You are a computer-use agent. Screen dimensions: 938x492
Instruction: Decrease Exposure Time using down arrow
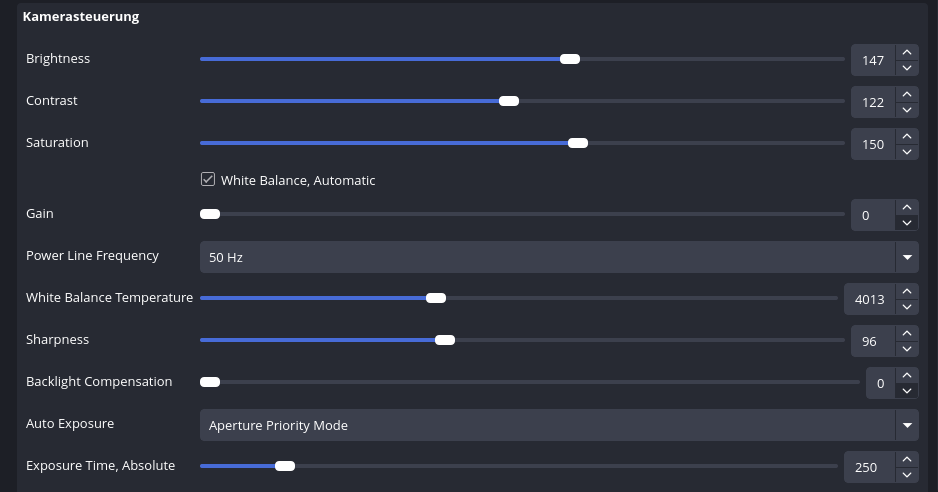[x=906, y=475]
